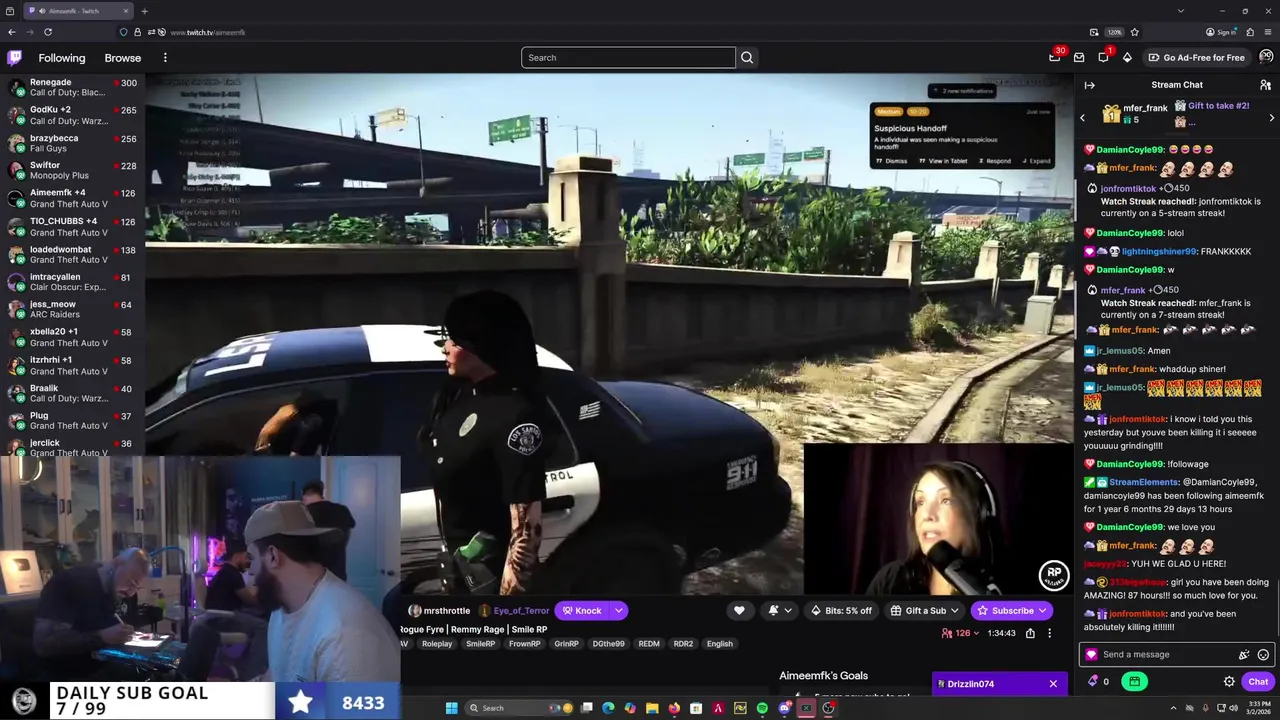Screen dimensions: 1280x720
Task: Click the RDR2 tag
Action: click(x=683, y=644)
